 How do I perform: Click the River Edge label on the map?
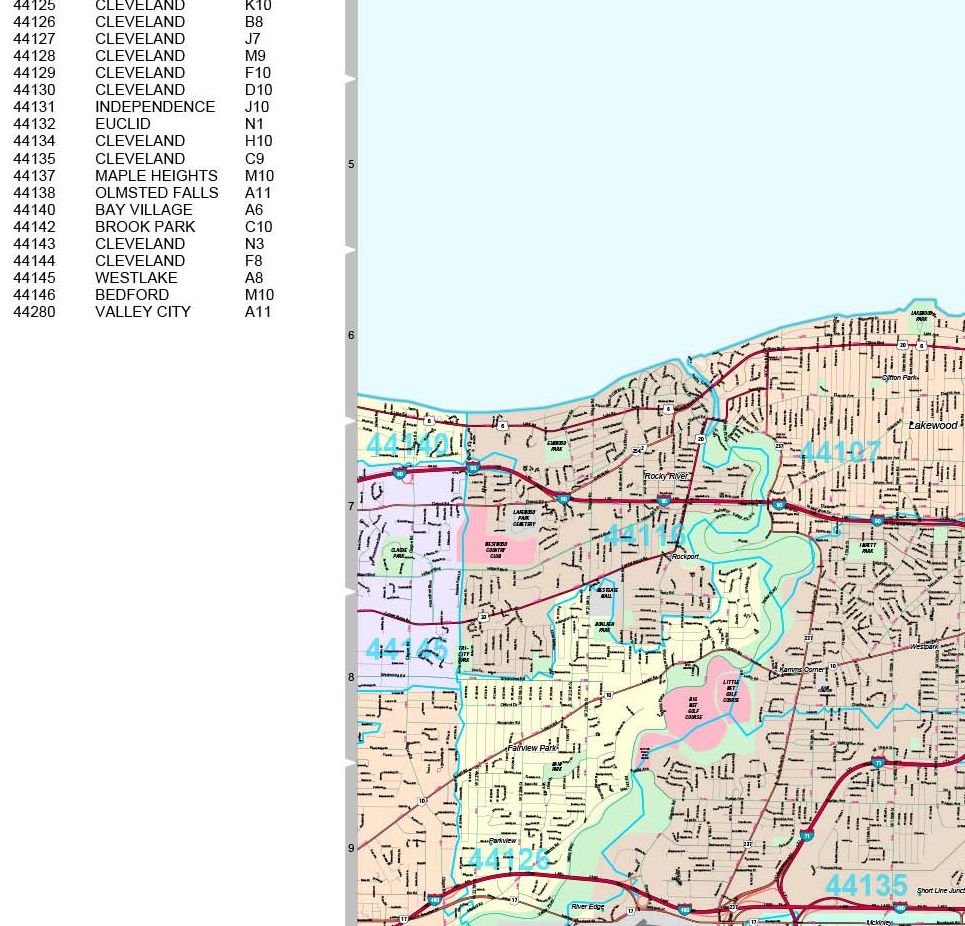587,907
